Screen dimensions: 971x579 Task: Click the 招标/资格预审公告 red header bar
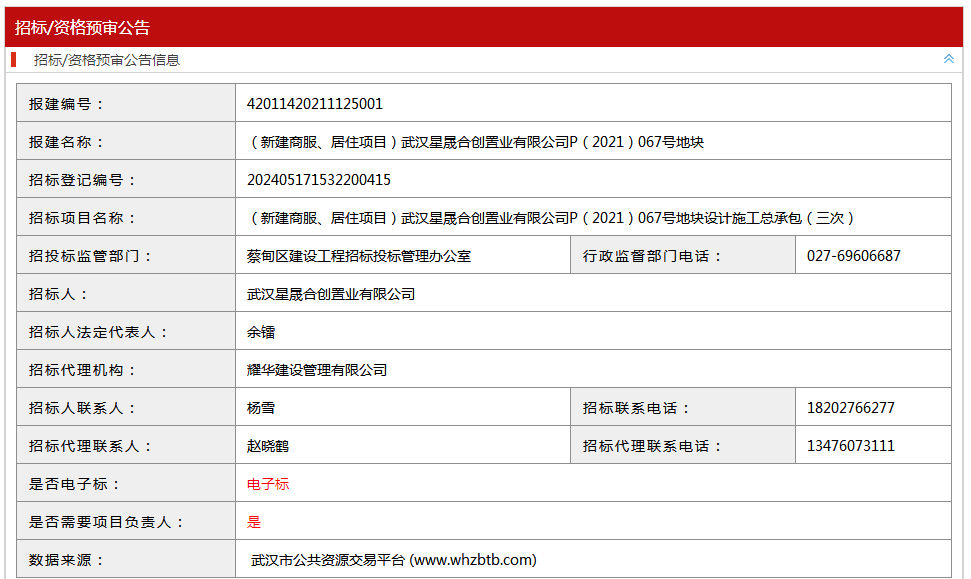point(484,27)
